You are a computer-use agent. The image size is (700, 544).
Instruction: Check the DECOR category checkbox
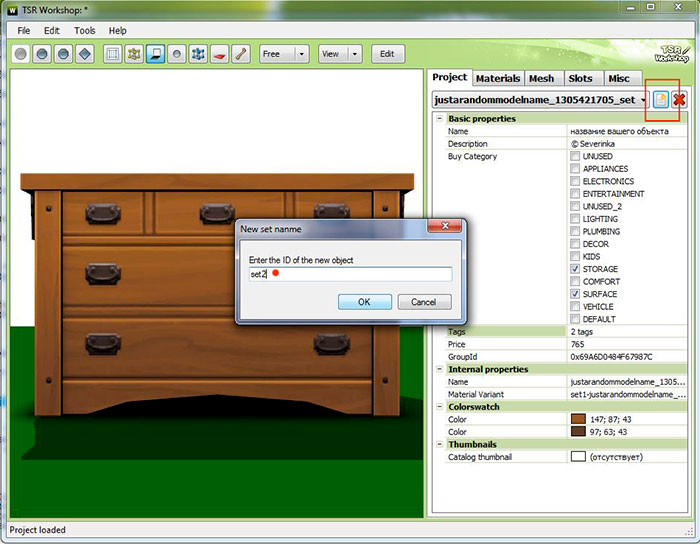(575, 244)
